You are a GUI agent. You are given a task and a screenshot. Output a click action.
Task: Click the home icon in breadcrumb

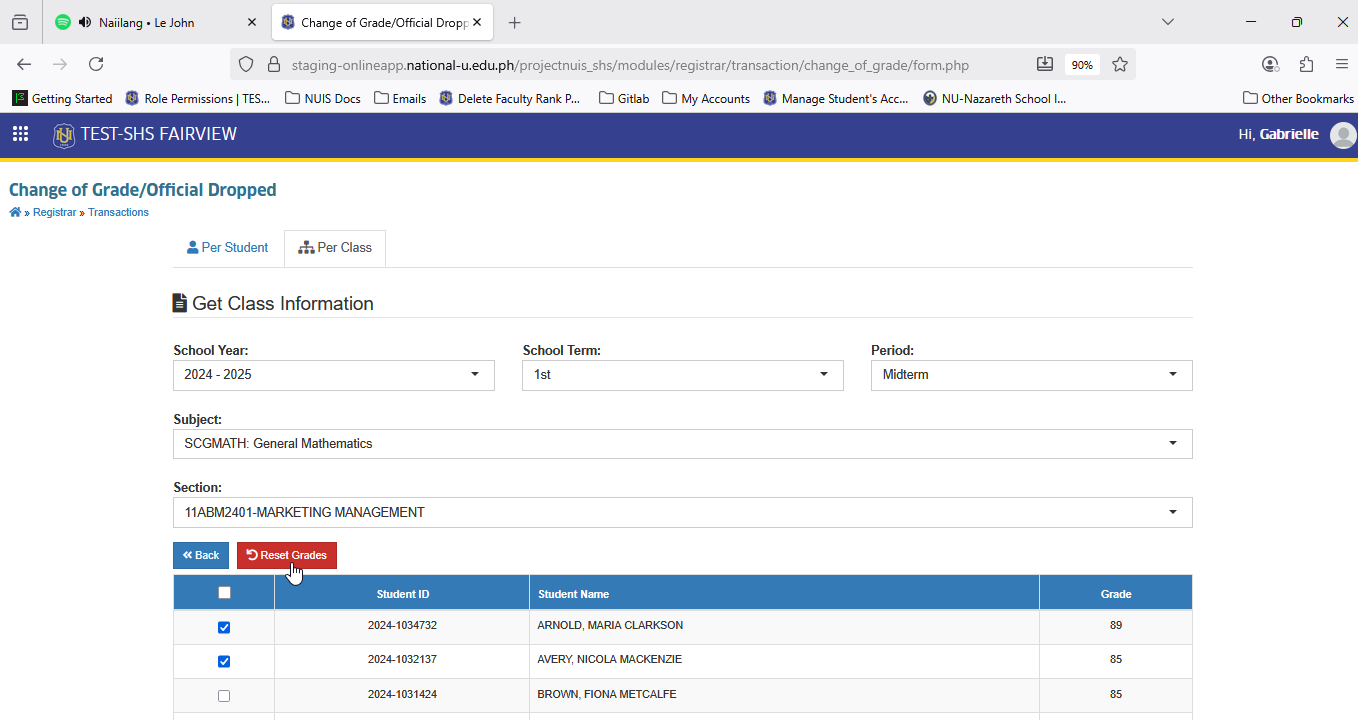pos(15,212)
